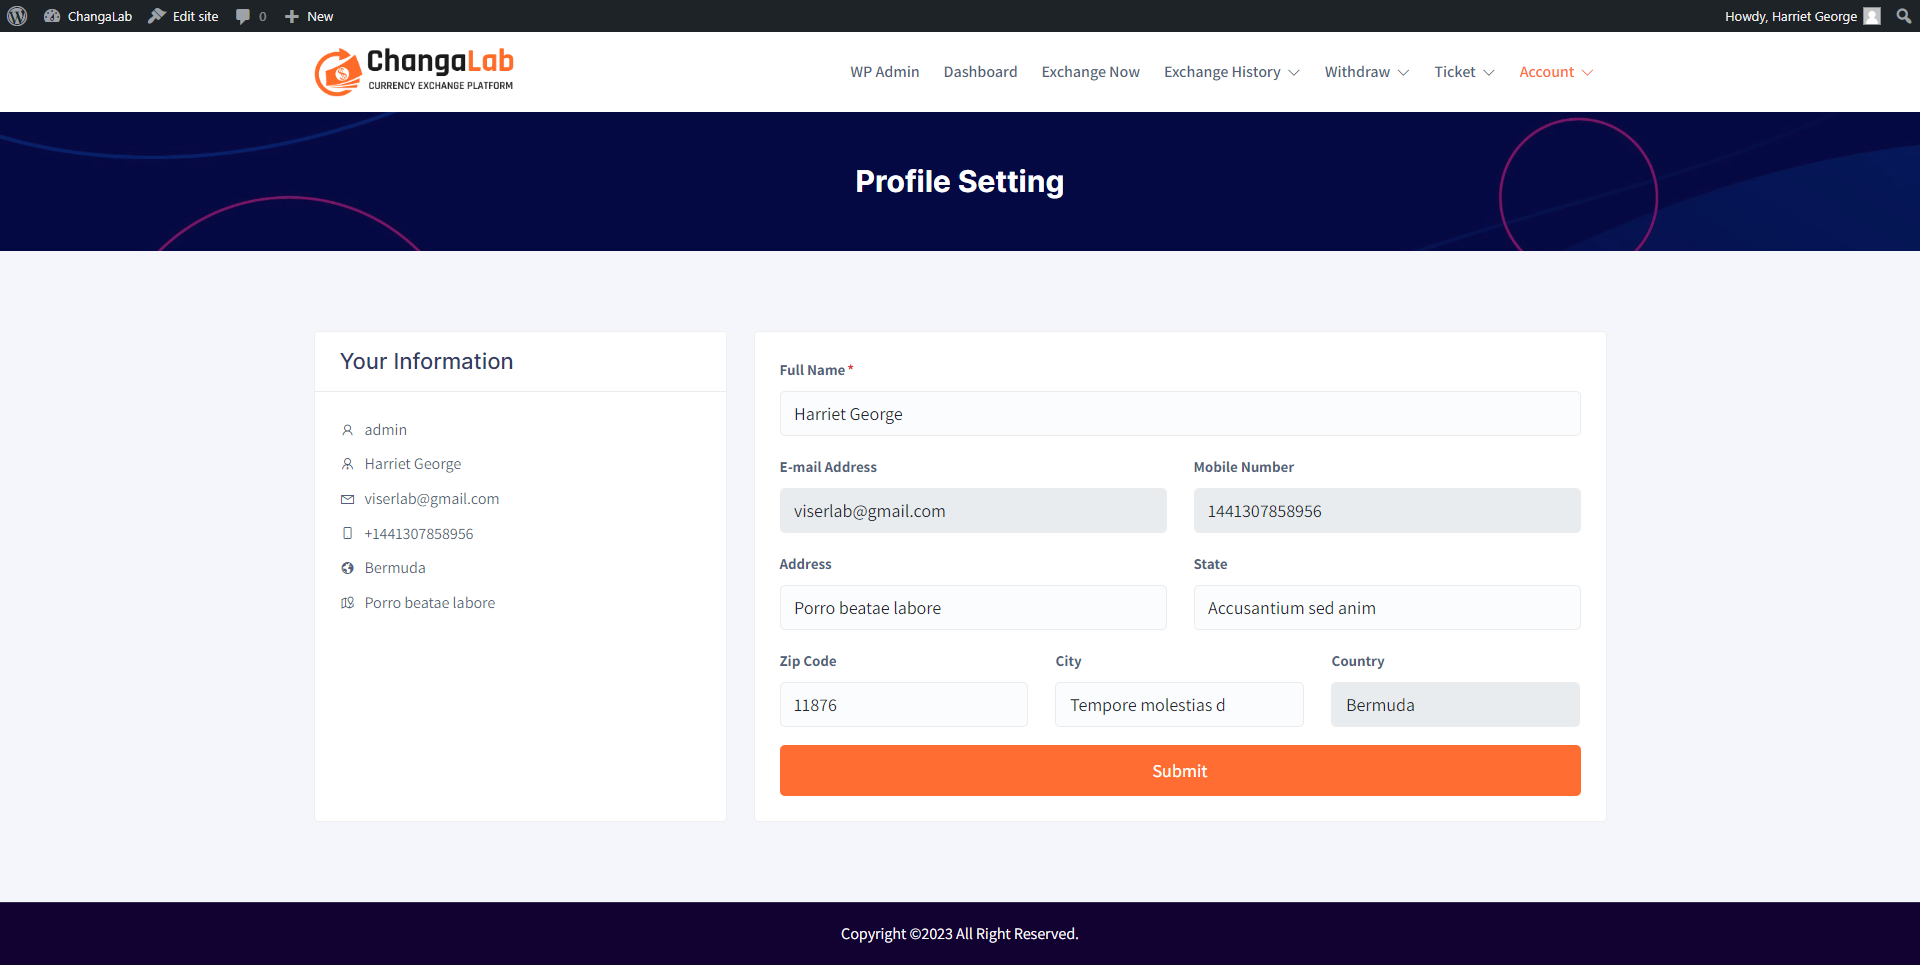Click the + New admin bar item
The image size is (1920, 965).
pyautogui.click(x=309, y=16)
